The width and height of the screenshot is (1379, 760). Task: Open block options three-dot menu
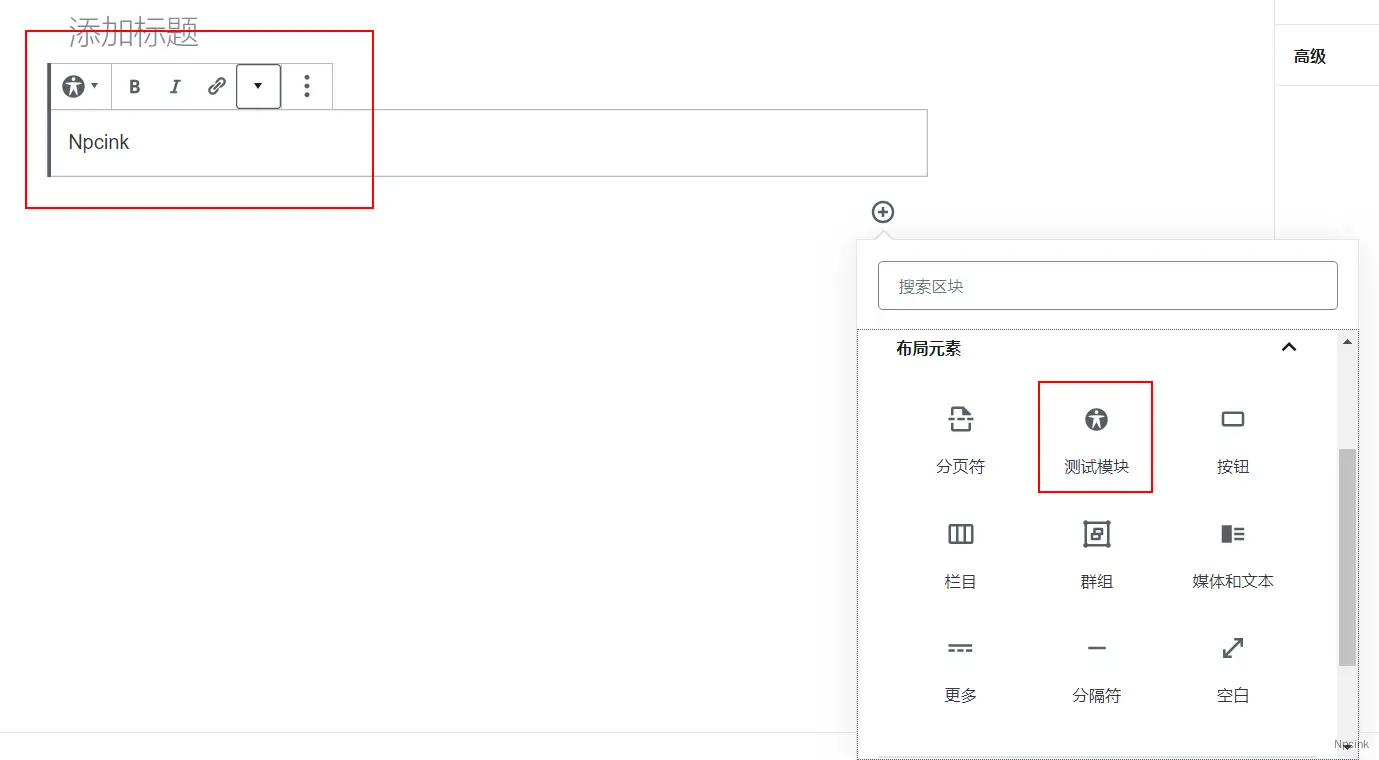pos(307,86)
